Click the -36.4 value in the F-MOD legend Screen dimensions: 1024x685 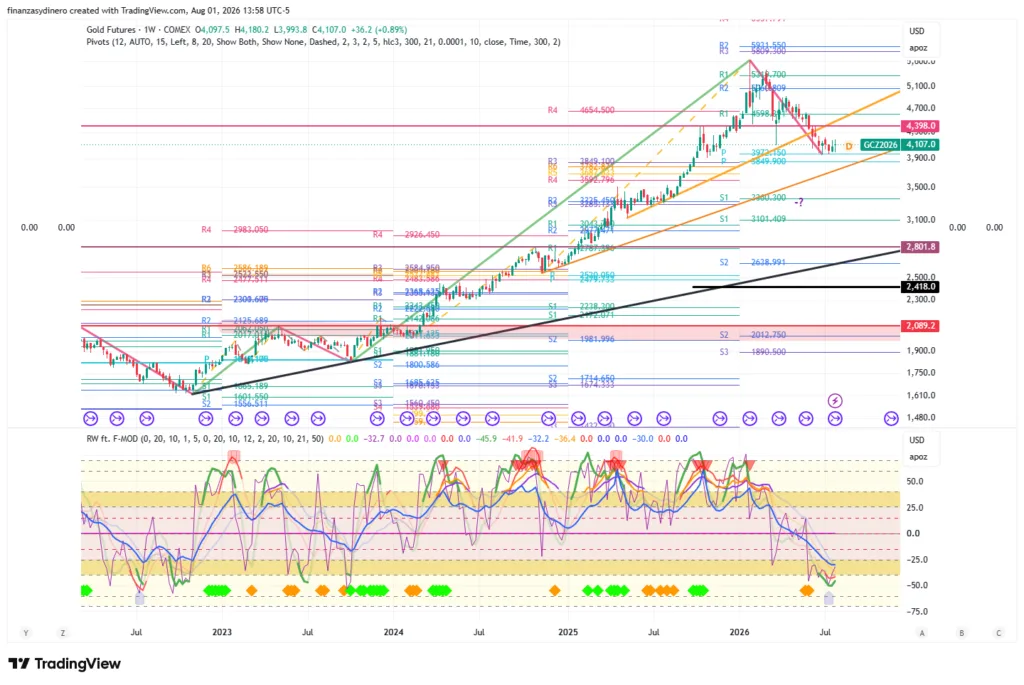point(566,439)
